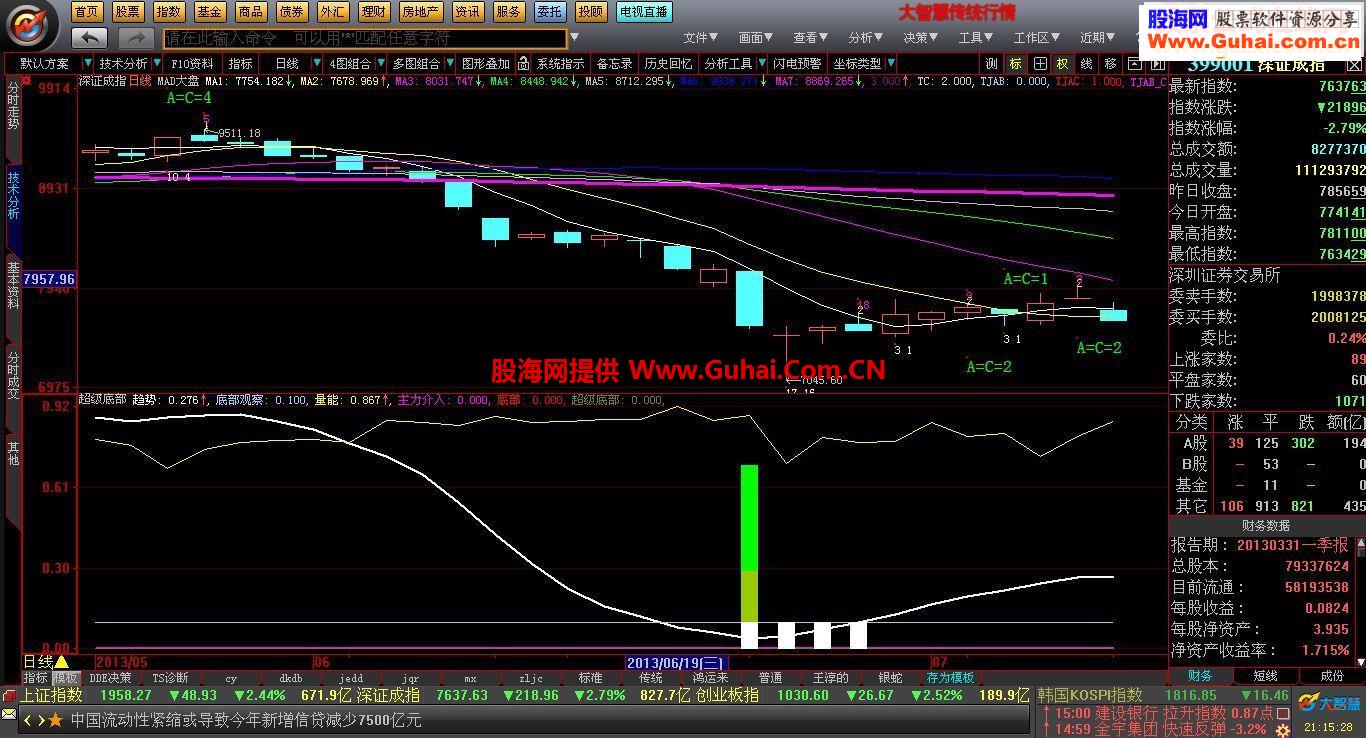The height and width of the screenshot is (738, 1366).
Task: Click the 基金 button
Action: (209, 12)
